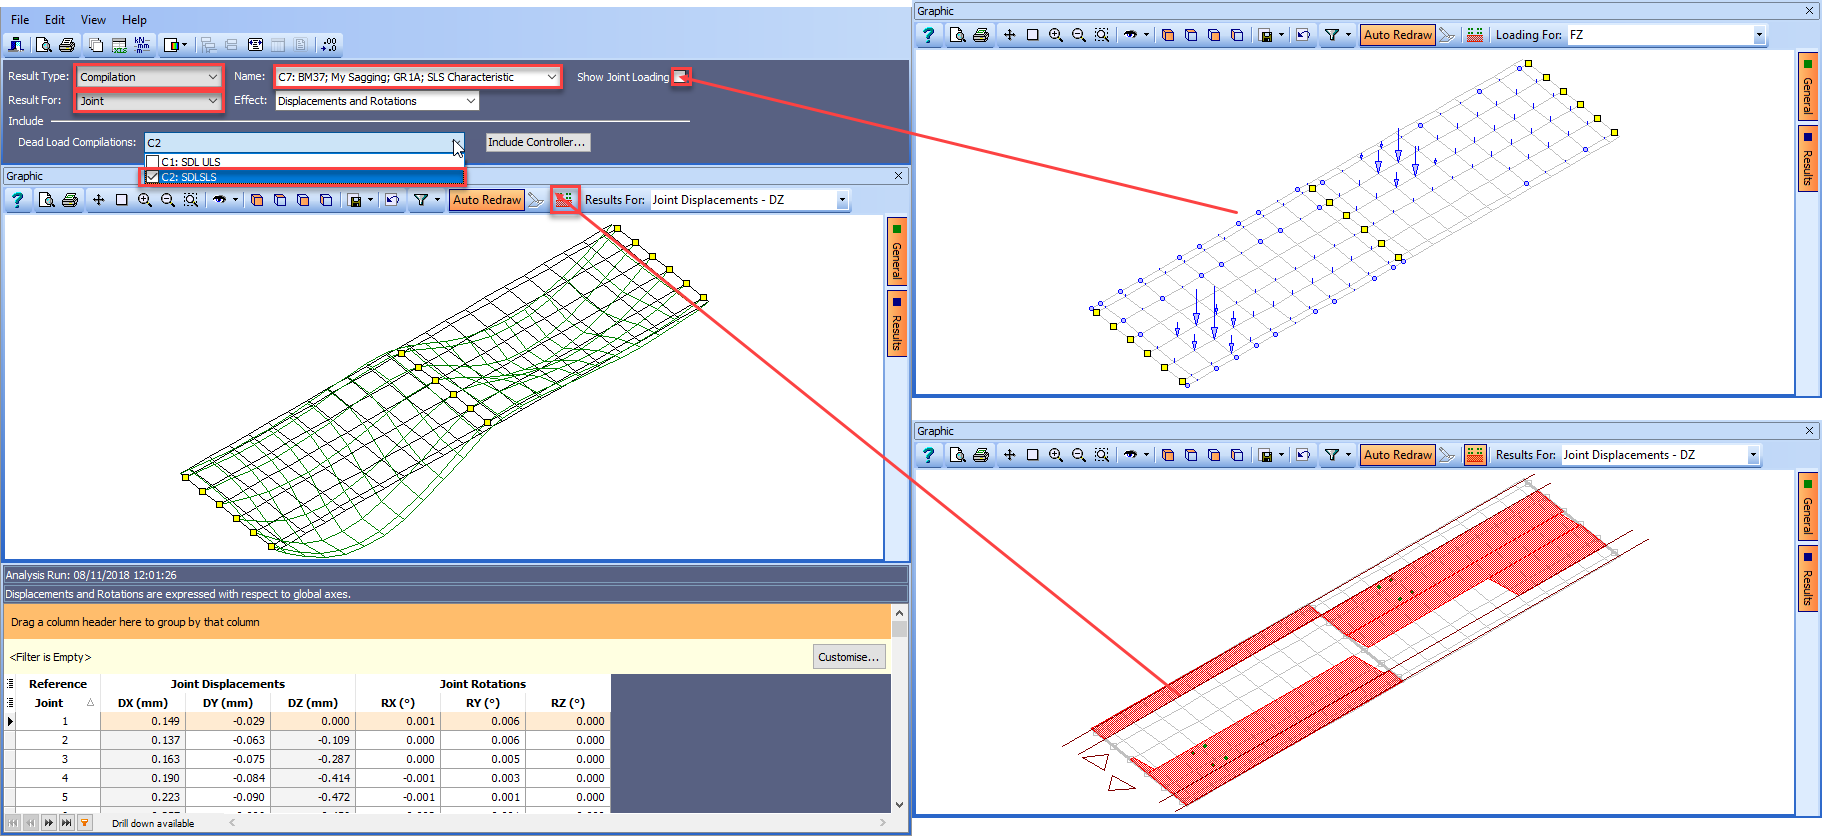Collapse the Dead Load Compilations dropdown

pos(456,143)
